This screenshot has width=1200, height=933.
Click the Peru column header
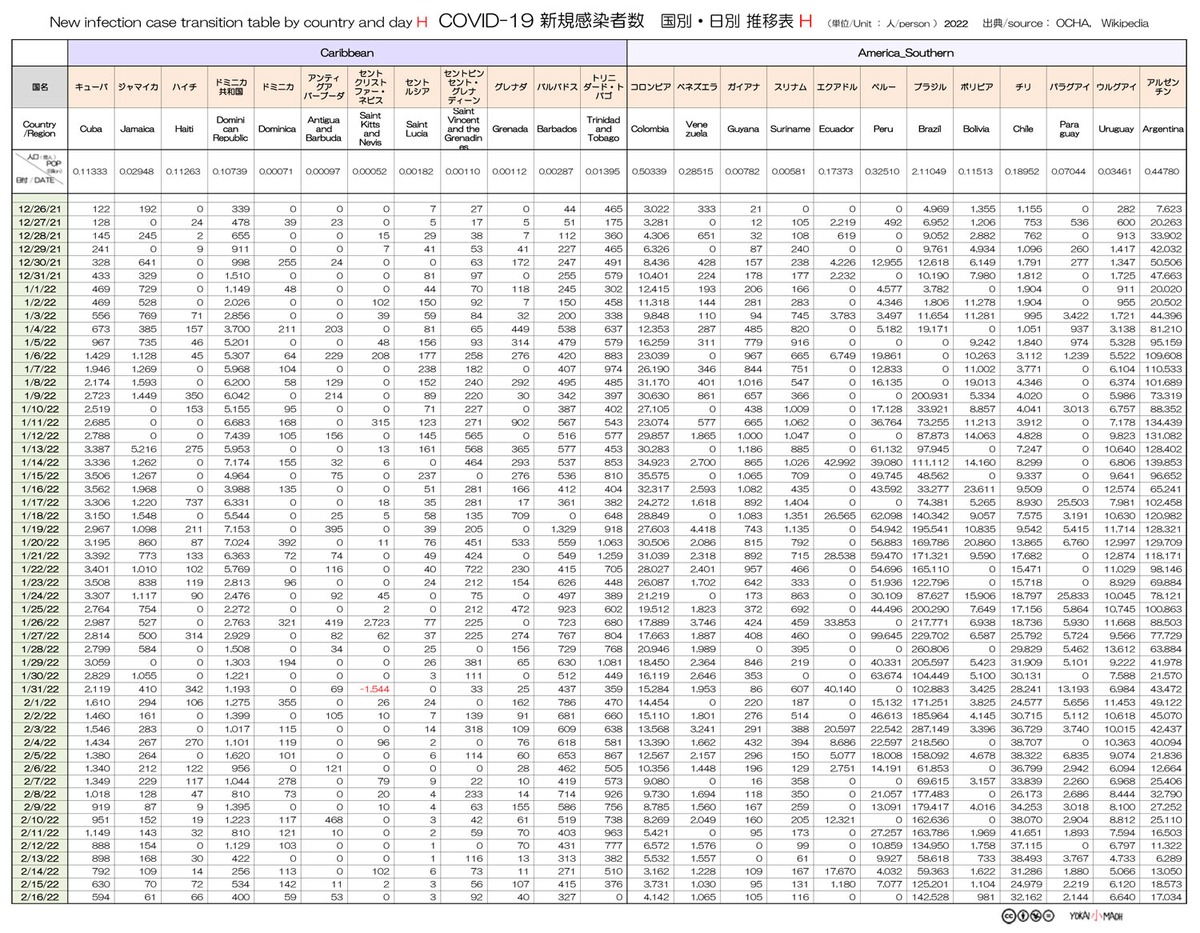[883, 130]
